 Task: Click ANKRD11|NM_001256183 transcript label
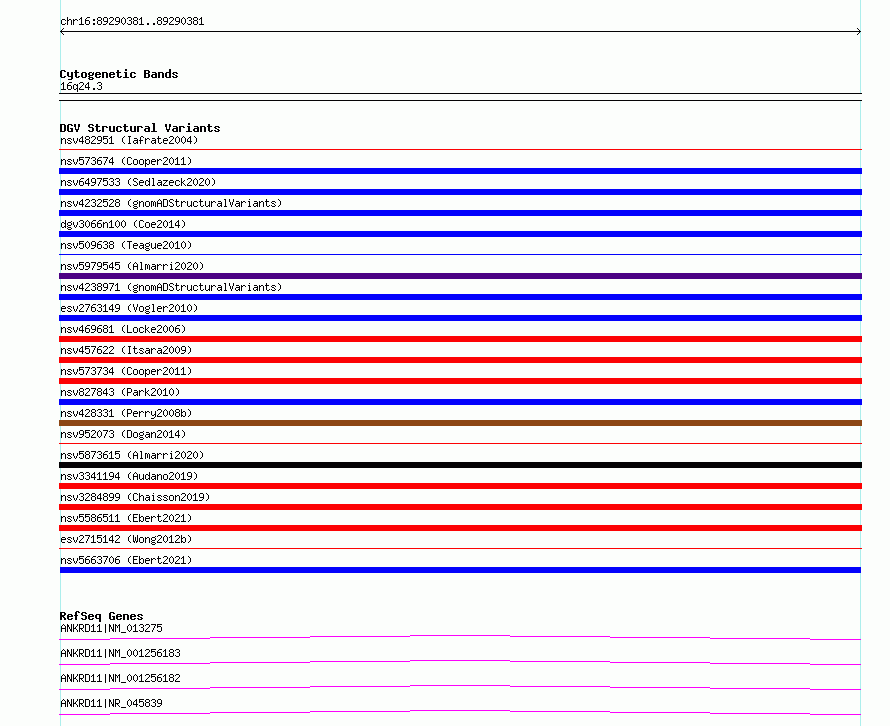(x=120, y=653)
